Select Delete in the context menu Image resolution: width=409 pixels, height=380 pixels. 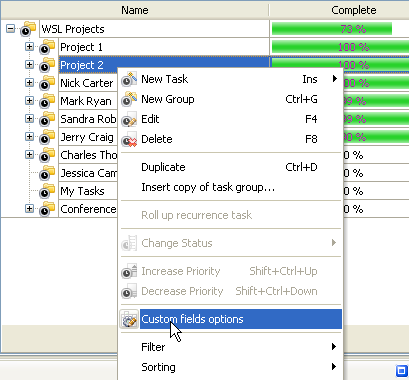pos(231,139)
